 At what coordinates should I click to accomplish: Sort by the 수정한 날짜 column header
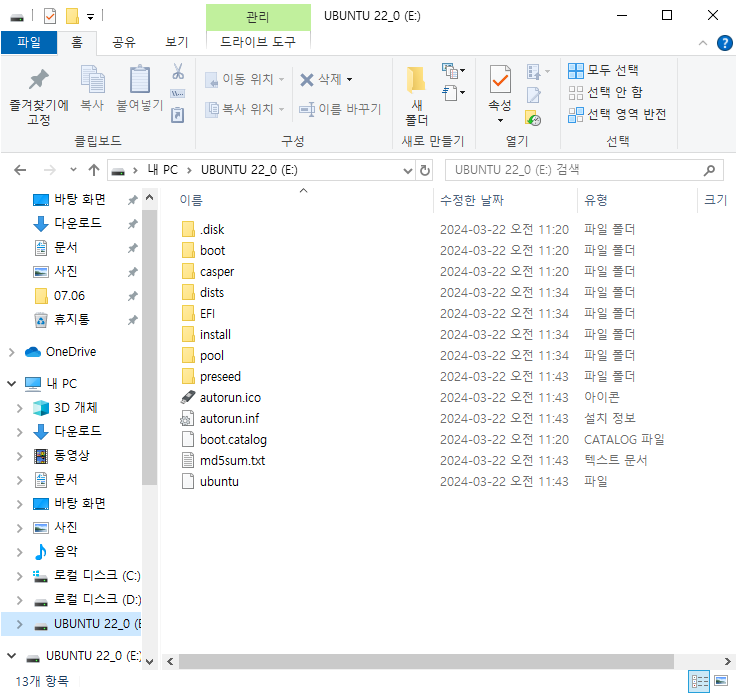472,201
